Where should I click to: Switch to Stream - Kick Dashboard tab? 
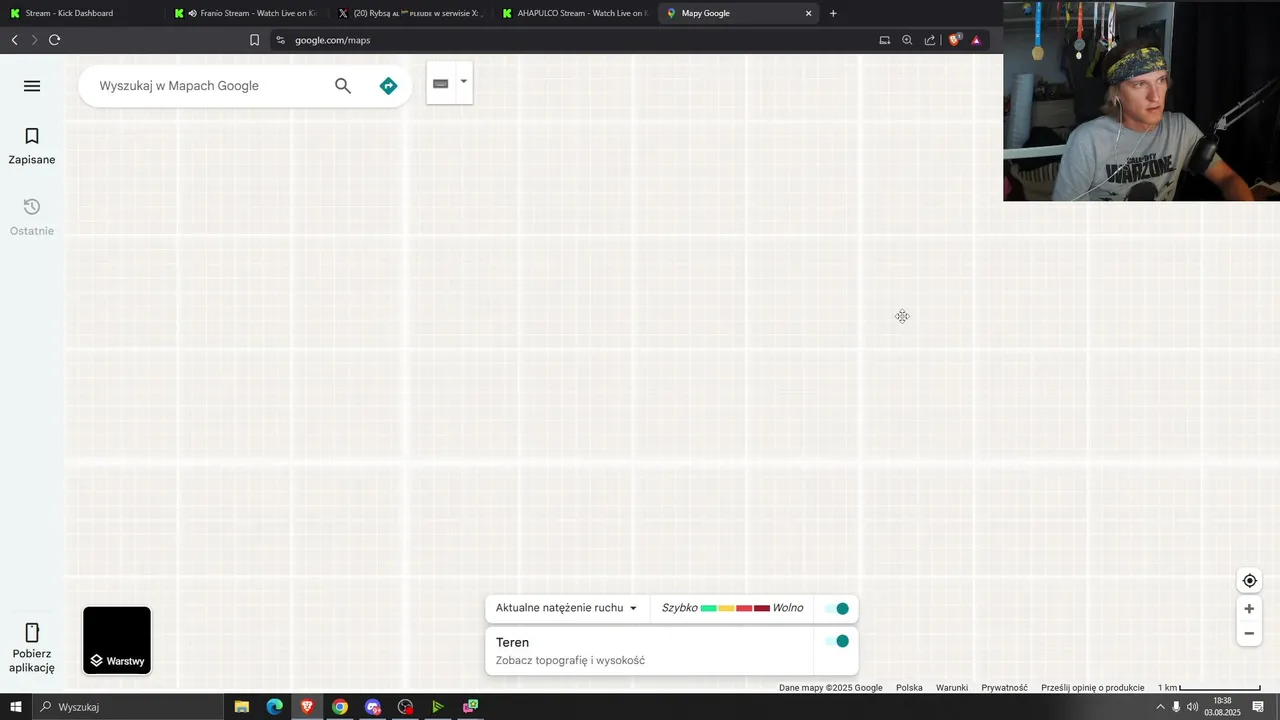coord(82,13)
